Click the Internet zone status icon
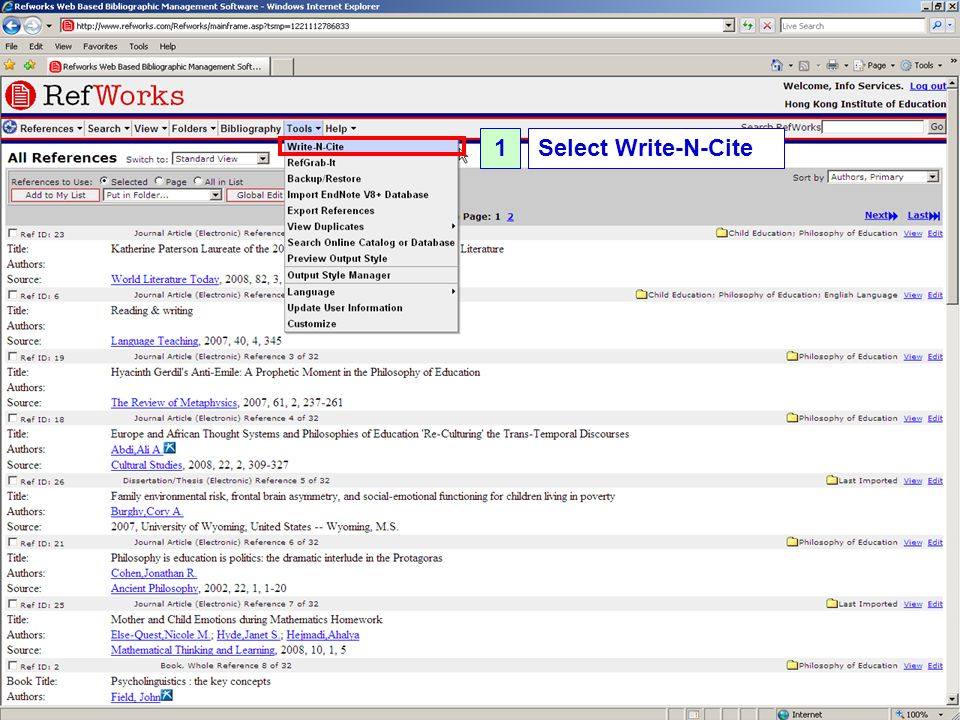 pos(783,714)
